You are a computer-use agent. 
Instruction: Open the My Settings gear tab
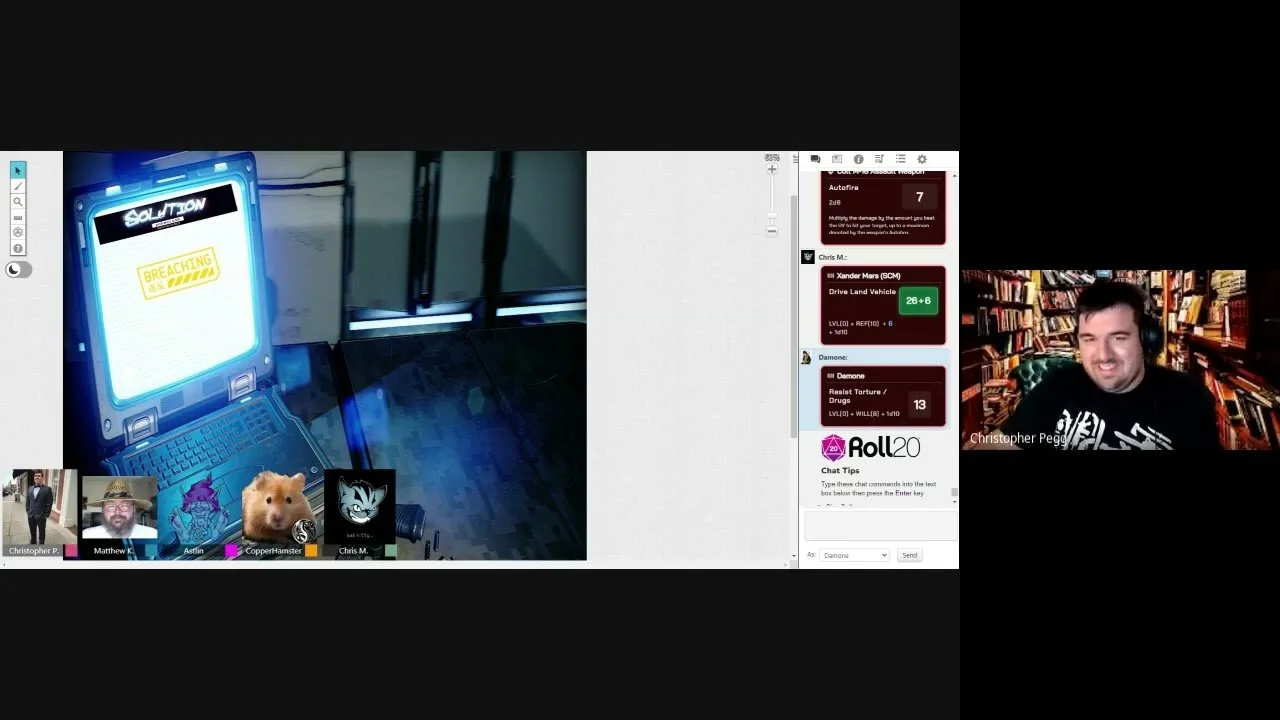coord(922,159)
